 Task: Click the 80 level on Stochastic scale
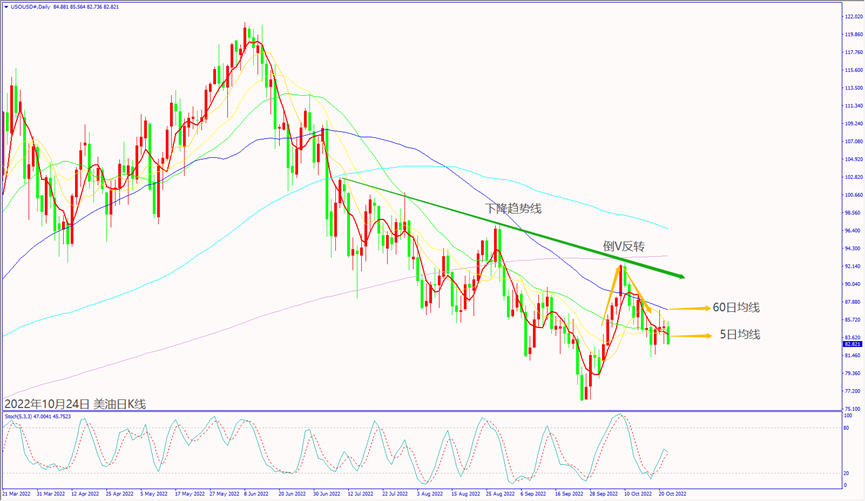(846, 428)
